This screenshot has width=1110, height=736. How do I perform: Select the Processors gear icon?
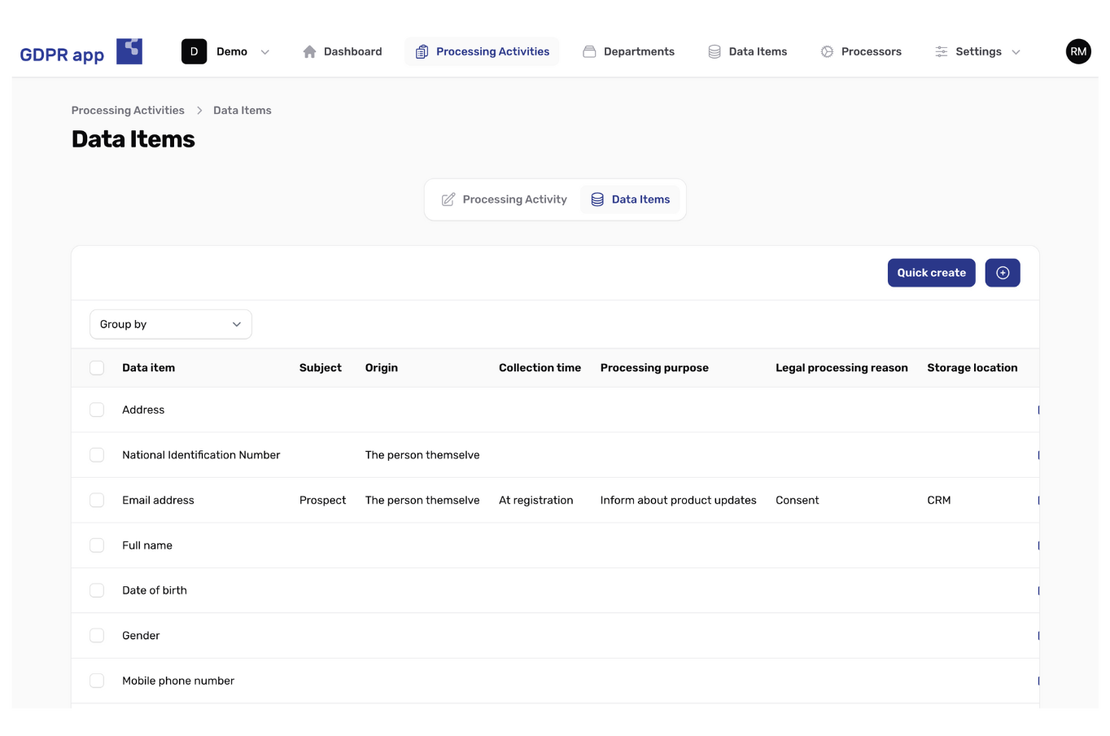pyautogui.click(x=826, y=50)
